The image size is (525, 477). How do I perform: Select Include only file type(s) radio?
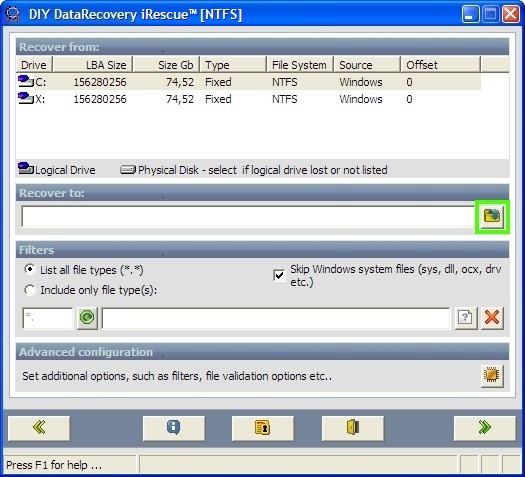pos(29,290)
